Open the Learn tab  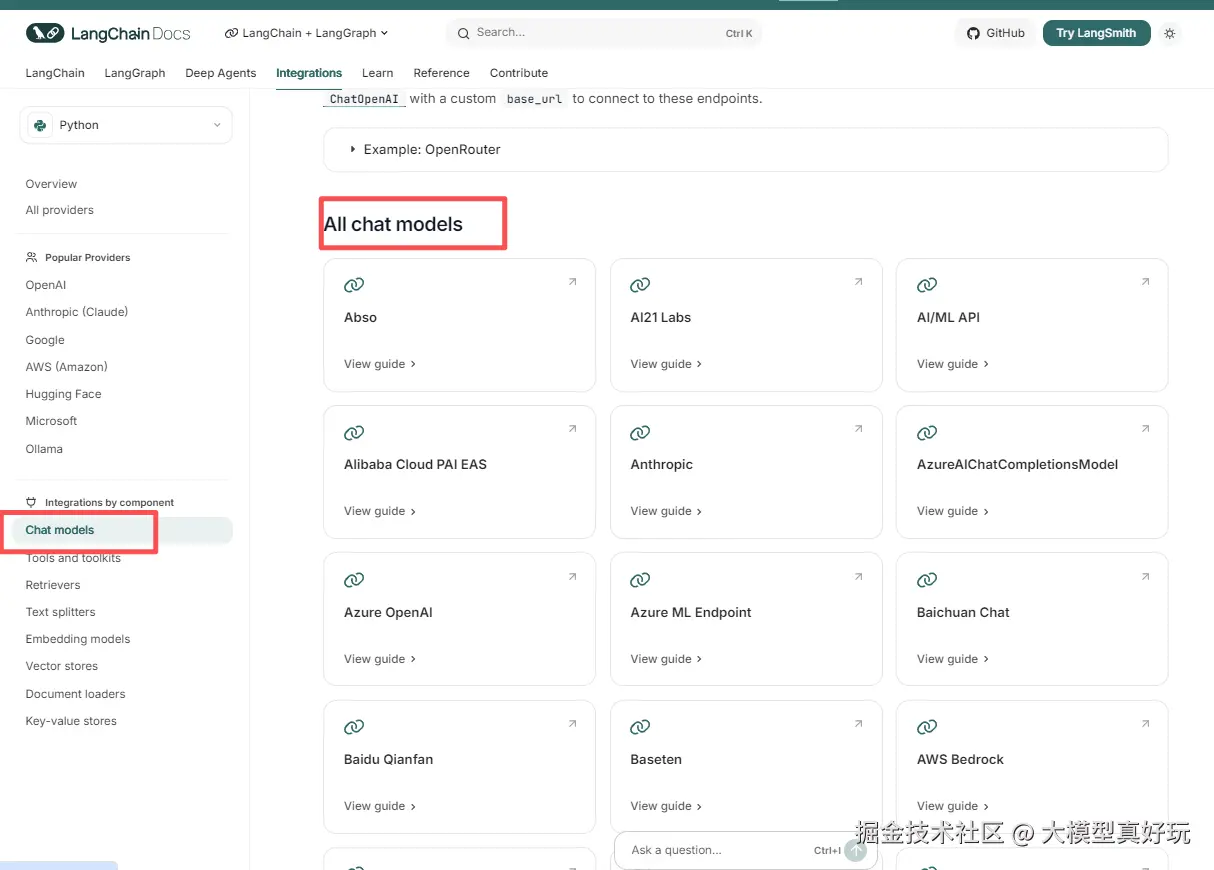(377, 73)
